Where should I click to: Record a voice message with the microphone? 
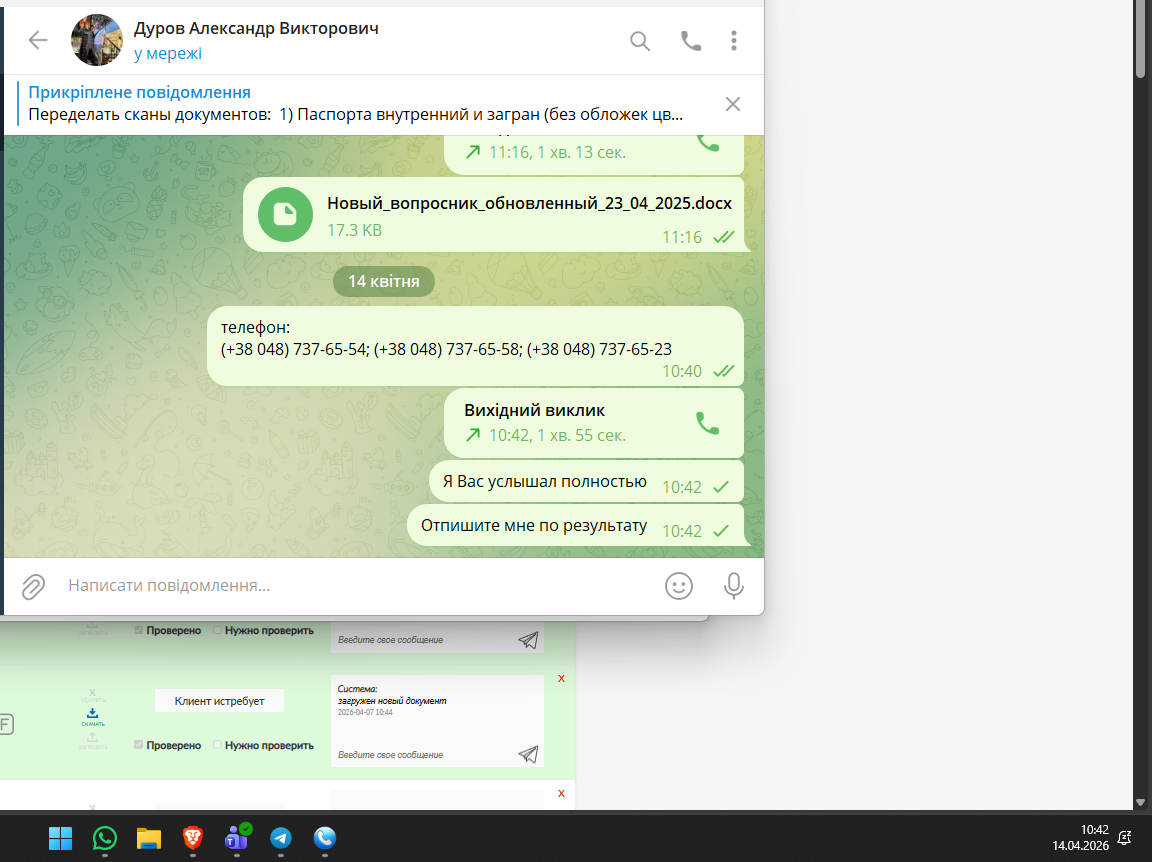[733, 586]
